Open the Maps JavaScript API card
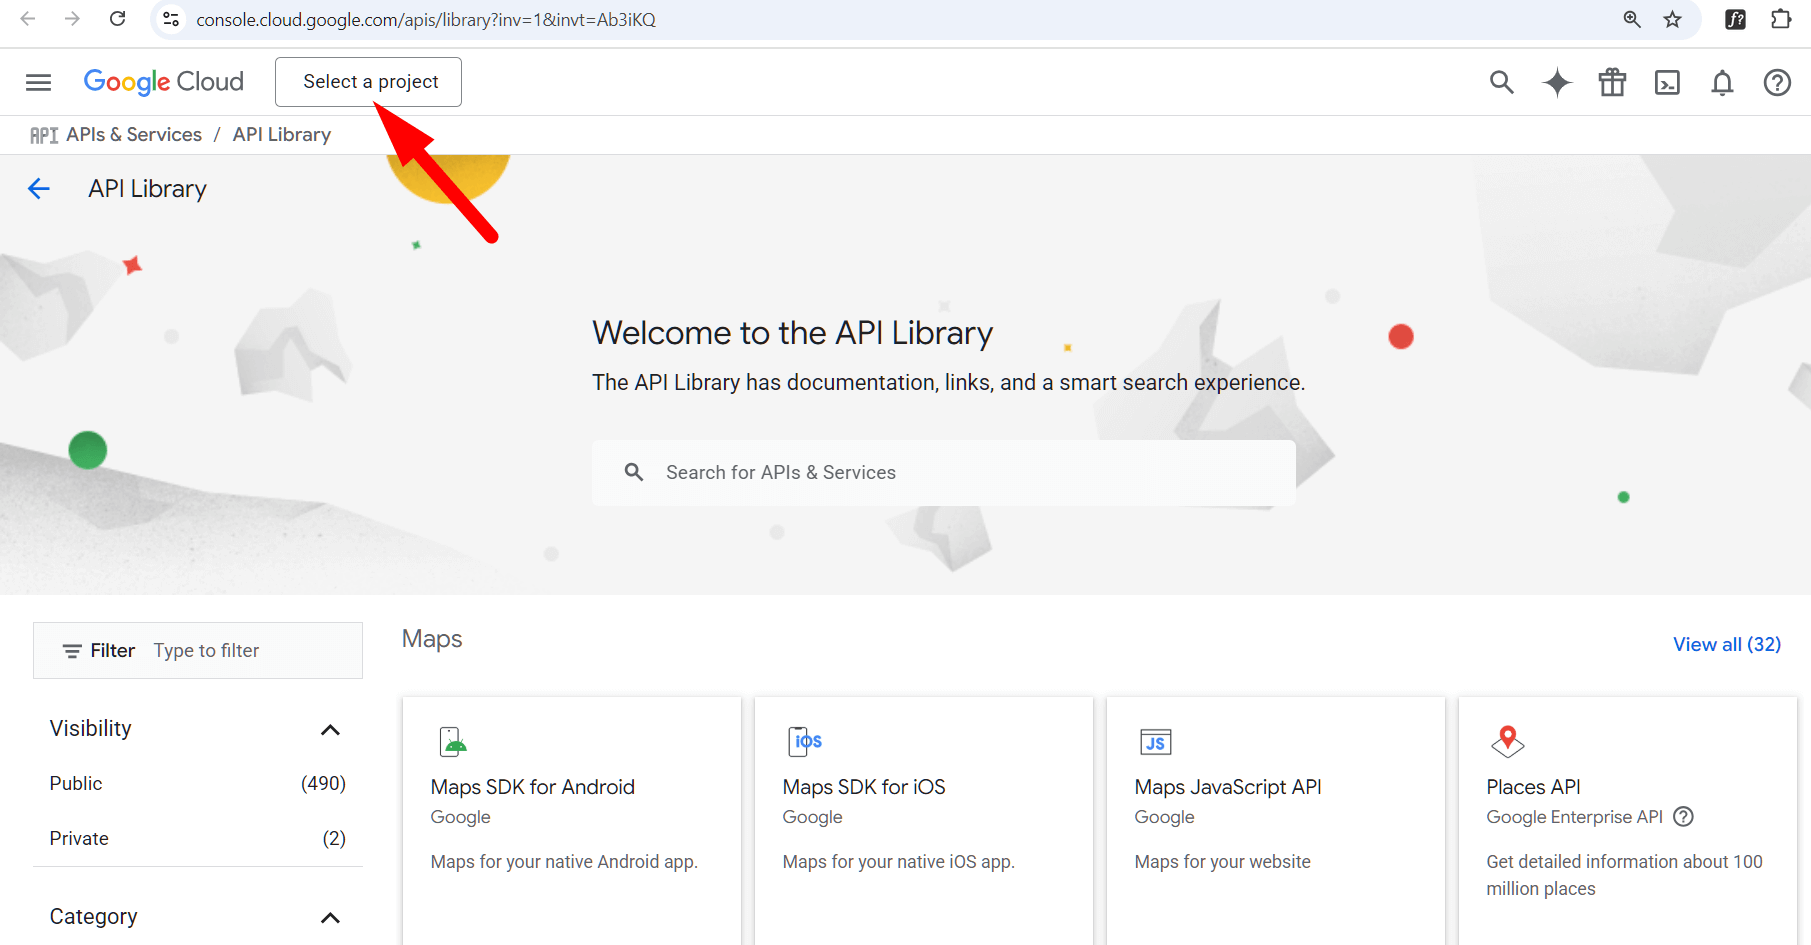1811x945 pixels. (1275, 820)
